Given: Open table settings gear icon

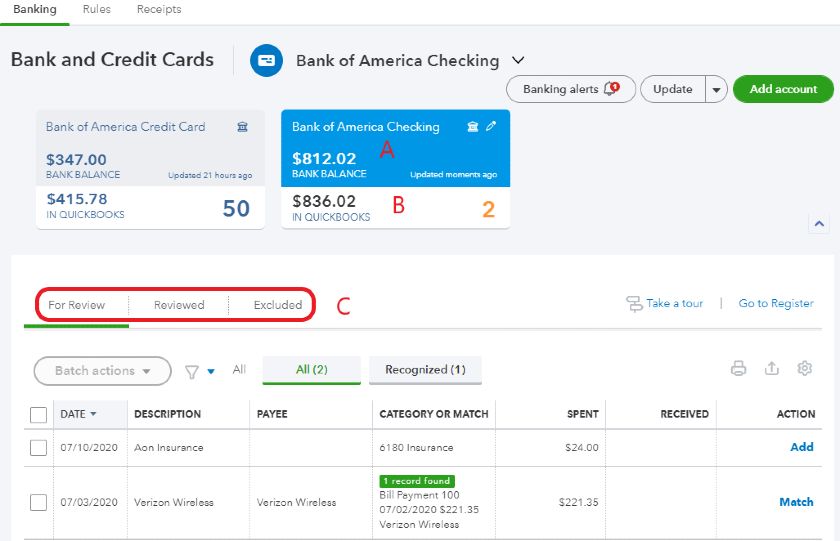Looking at the screenshot, I should tap(805, 369).
